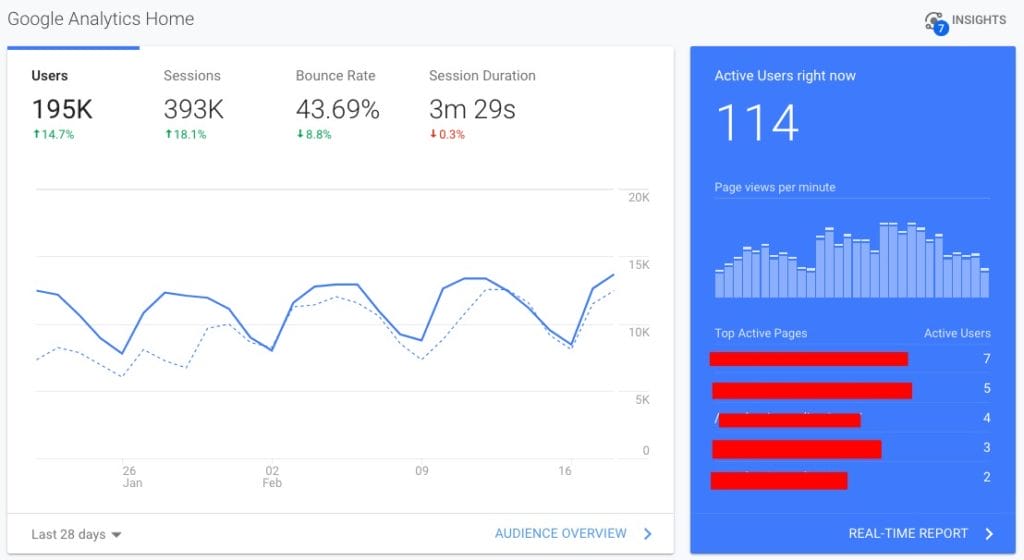Click the top active page with 7 users
The width and height of the screenshot is (1024, 560).
809,359
